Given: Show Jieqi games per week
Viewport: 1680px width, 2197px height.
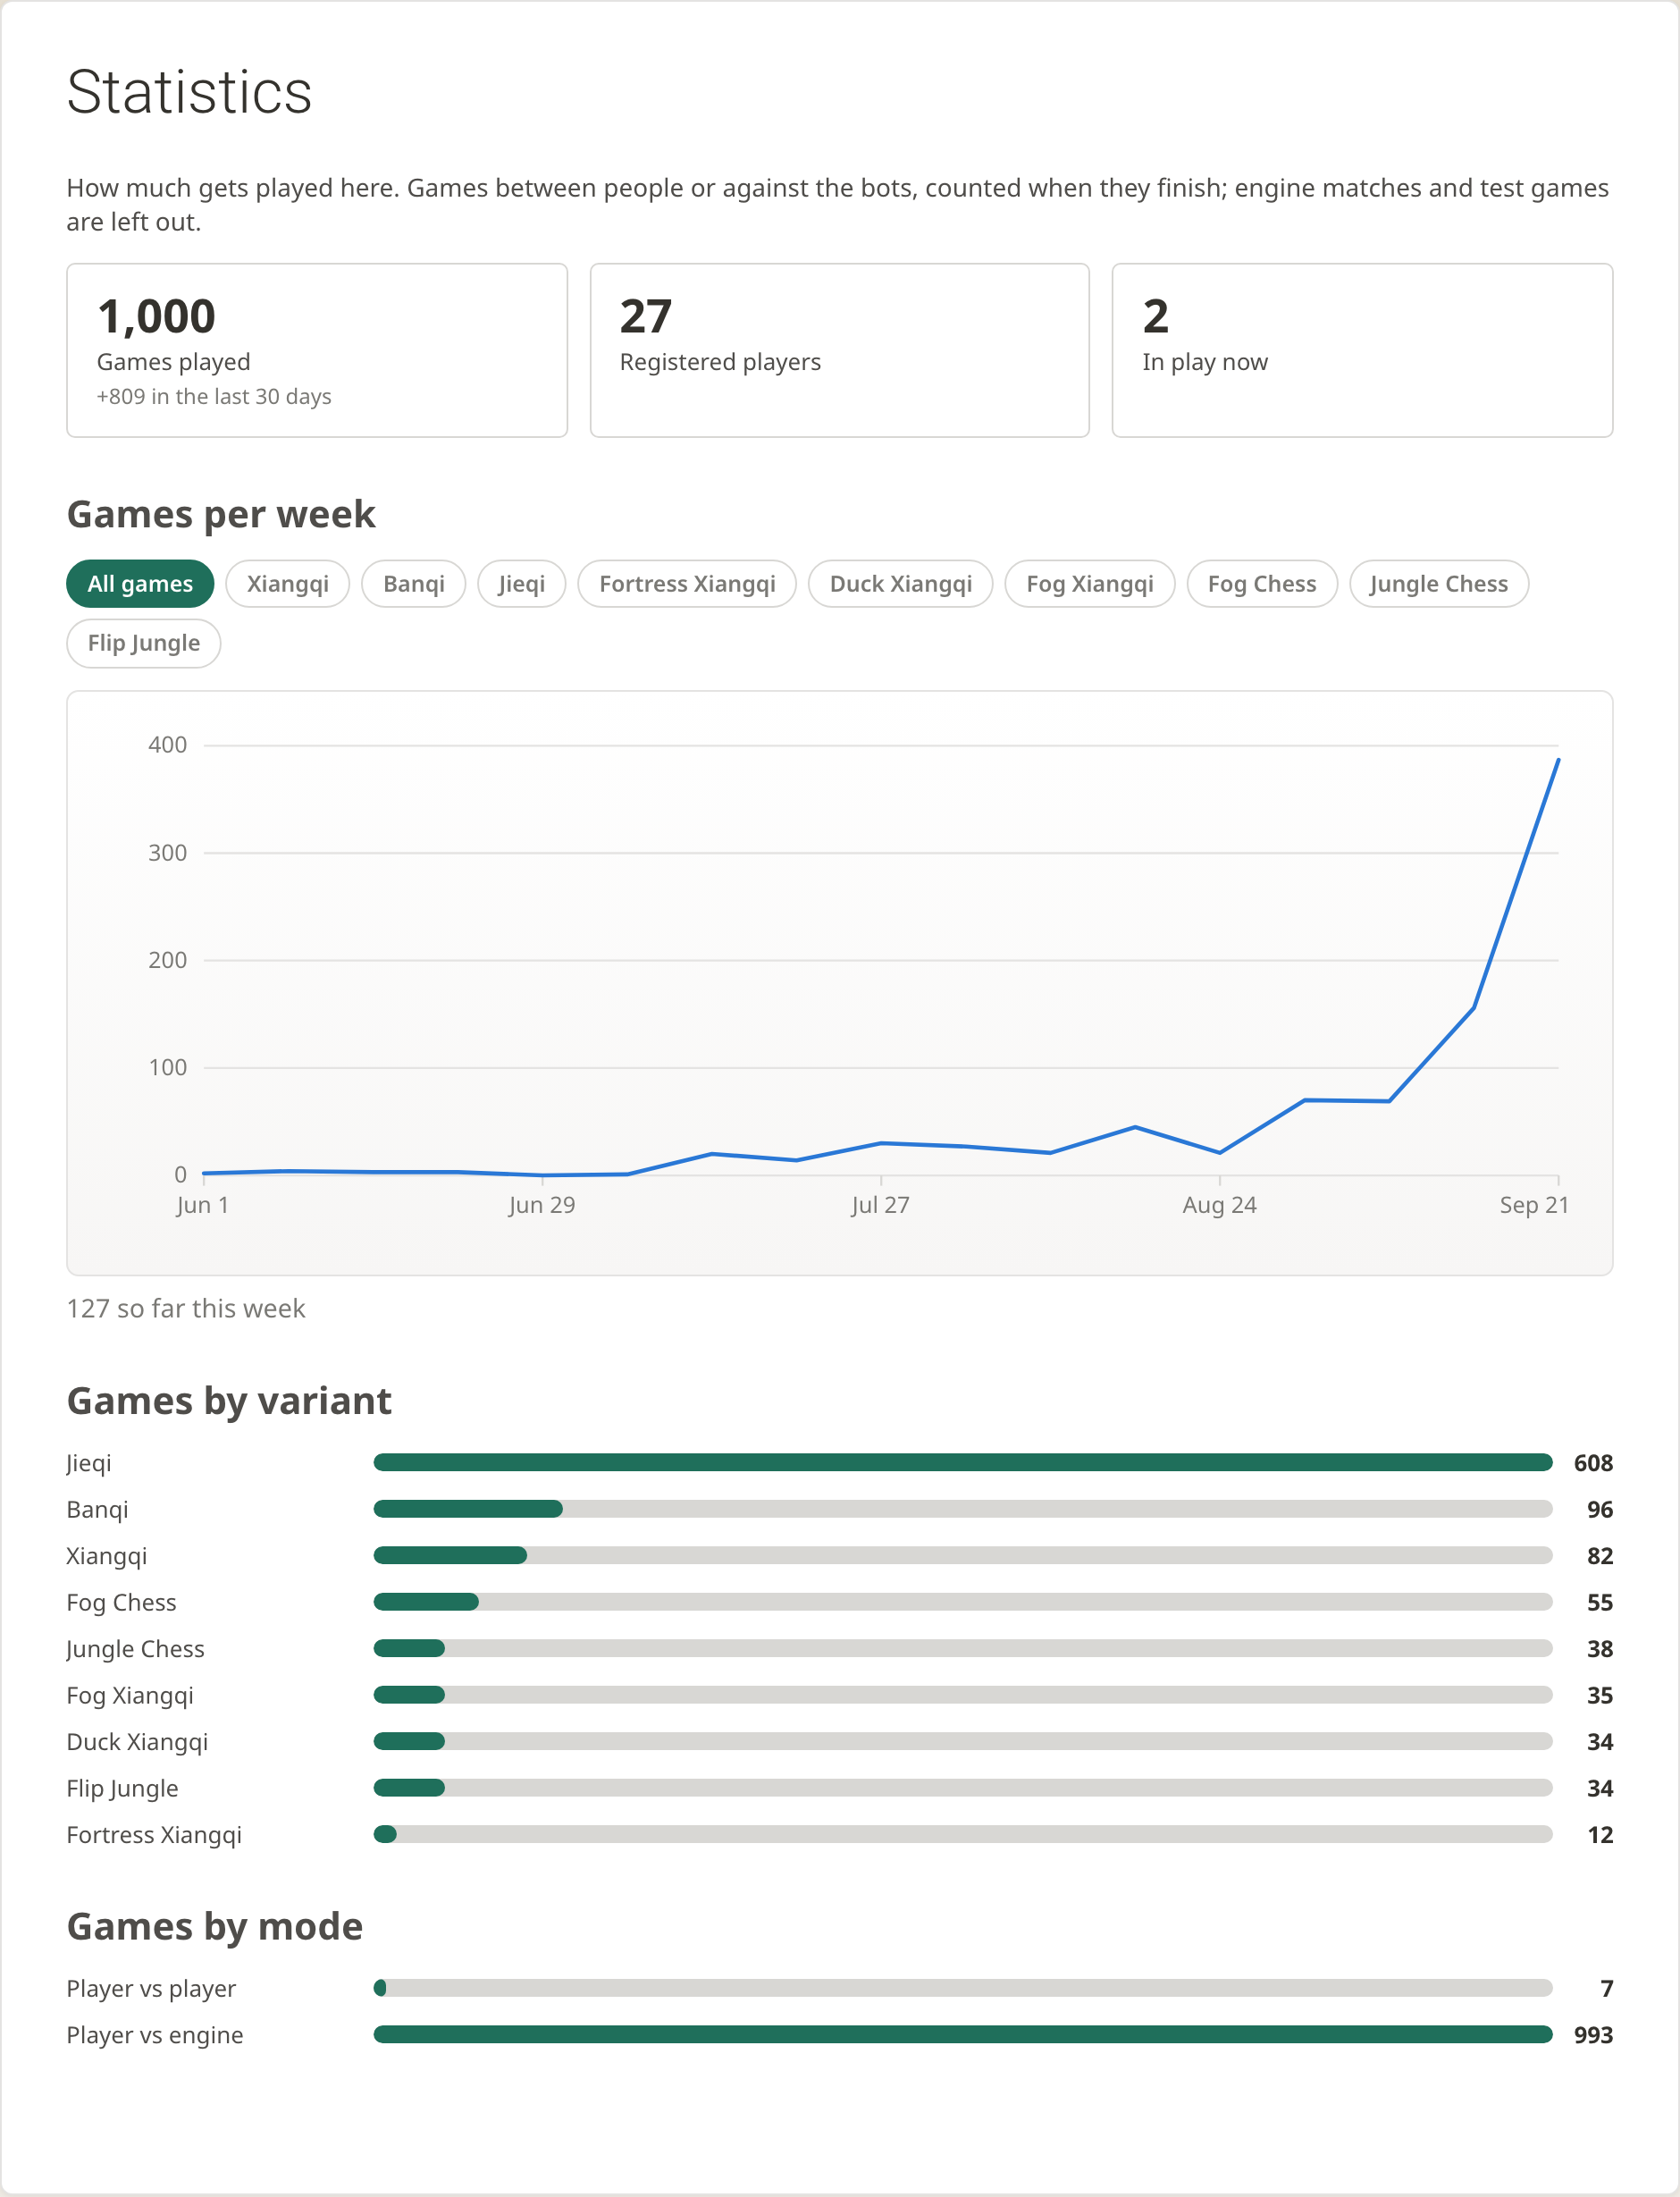Looking at the screenshot, I should coord(521,584).
